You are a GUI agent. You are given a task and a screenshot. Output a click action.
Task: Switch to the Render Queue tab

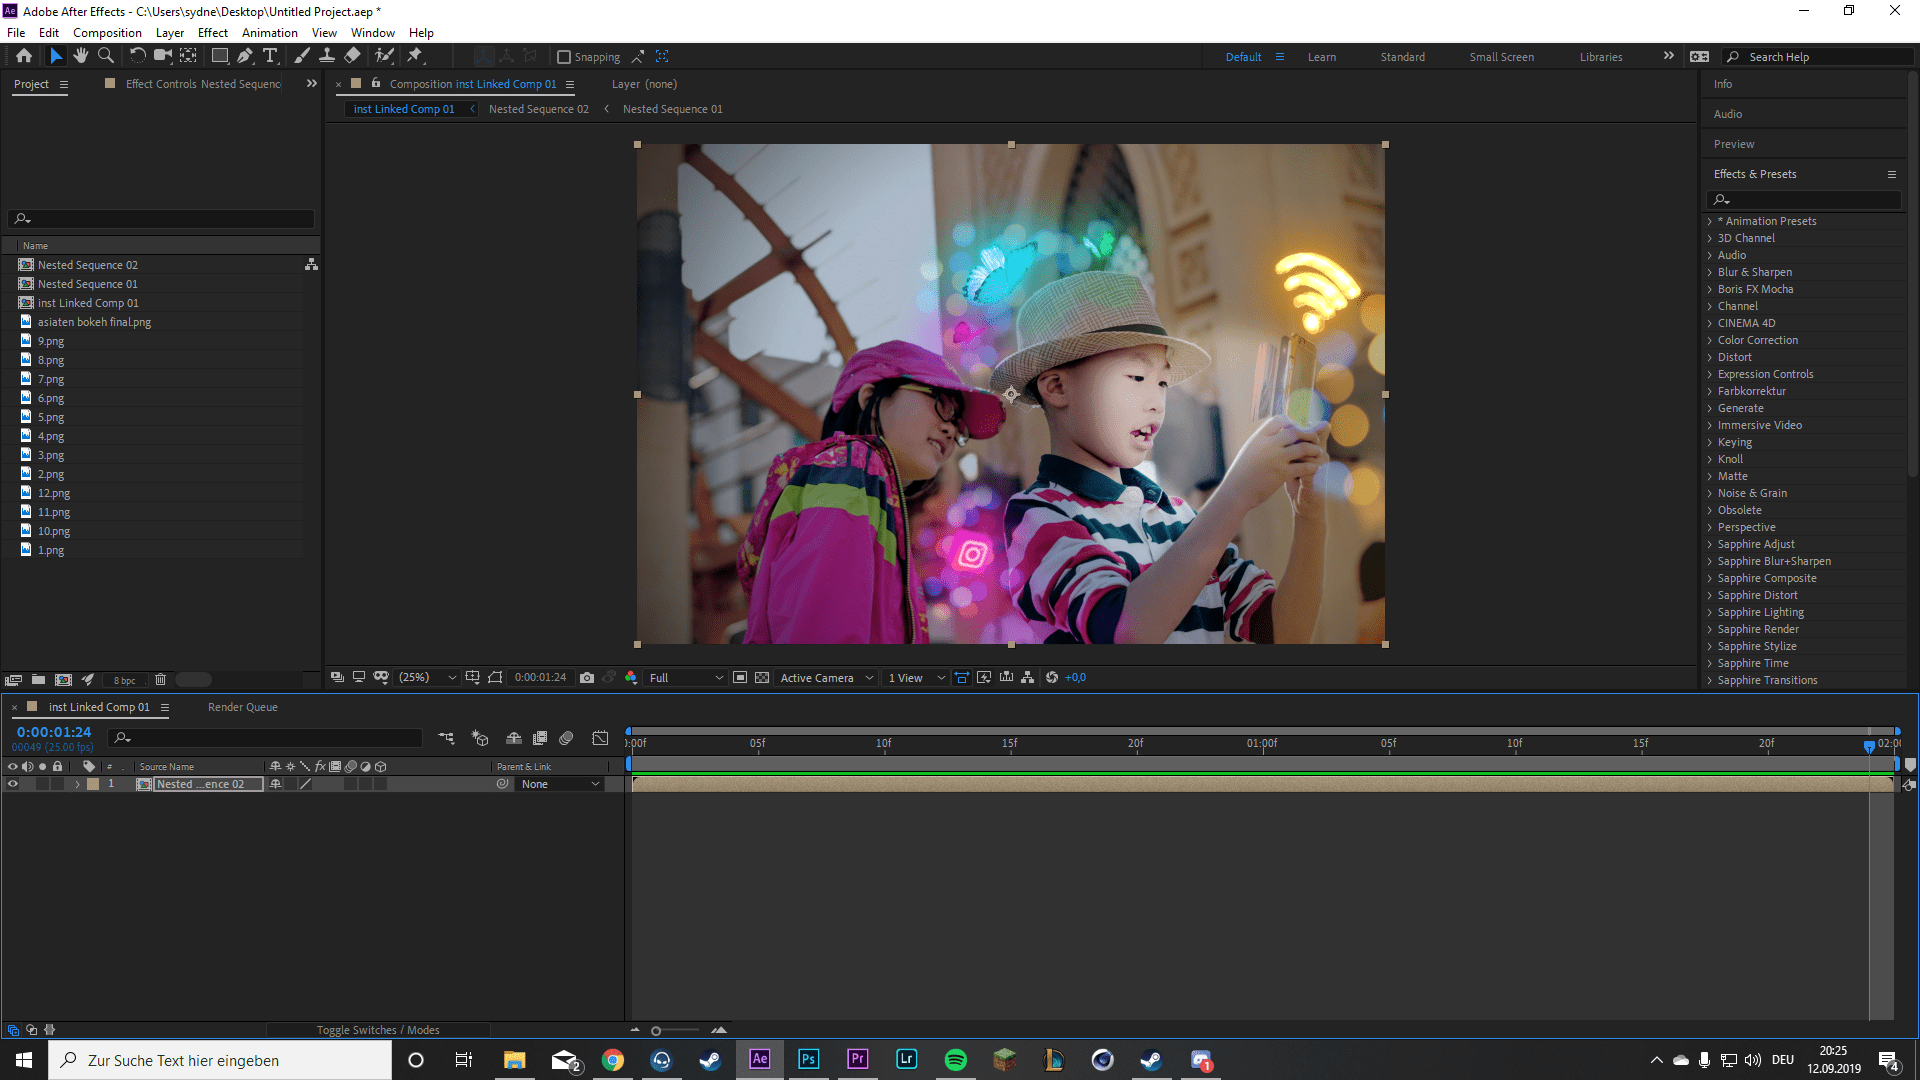coord(242,707)
